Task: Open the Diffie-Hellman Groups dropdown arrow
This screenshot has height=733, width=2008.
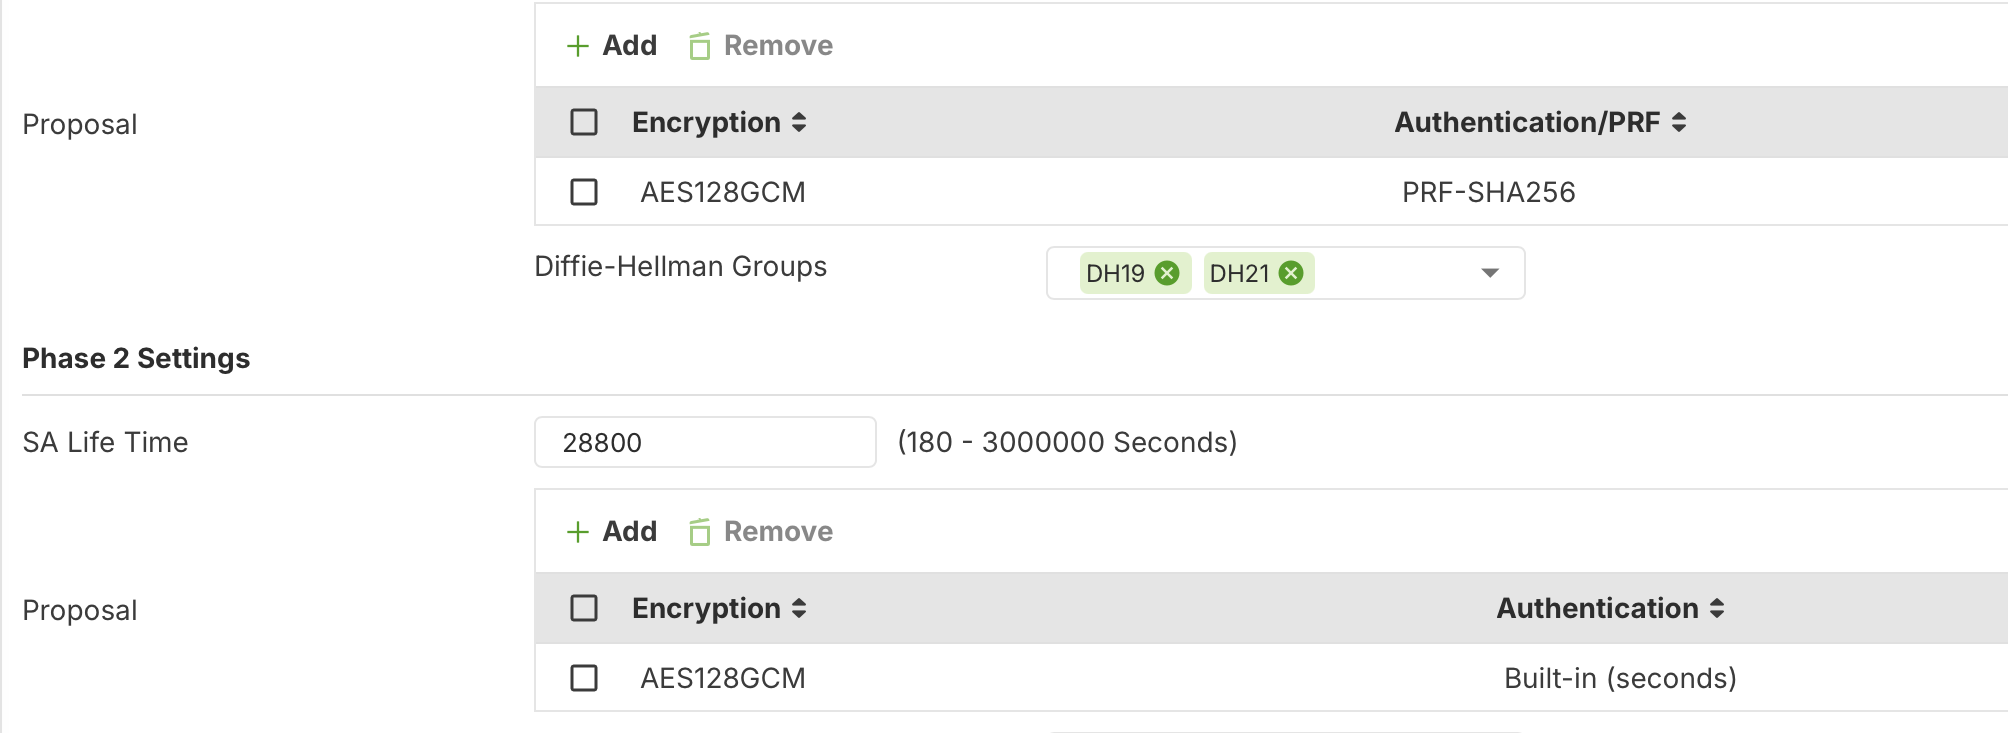Action: coord(1490,273)
